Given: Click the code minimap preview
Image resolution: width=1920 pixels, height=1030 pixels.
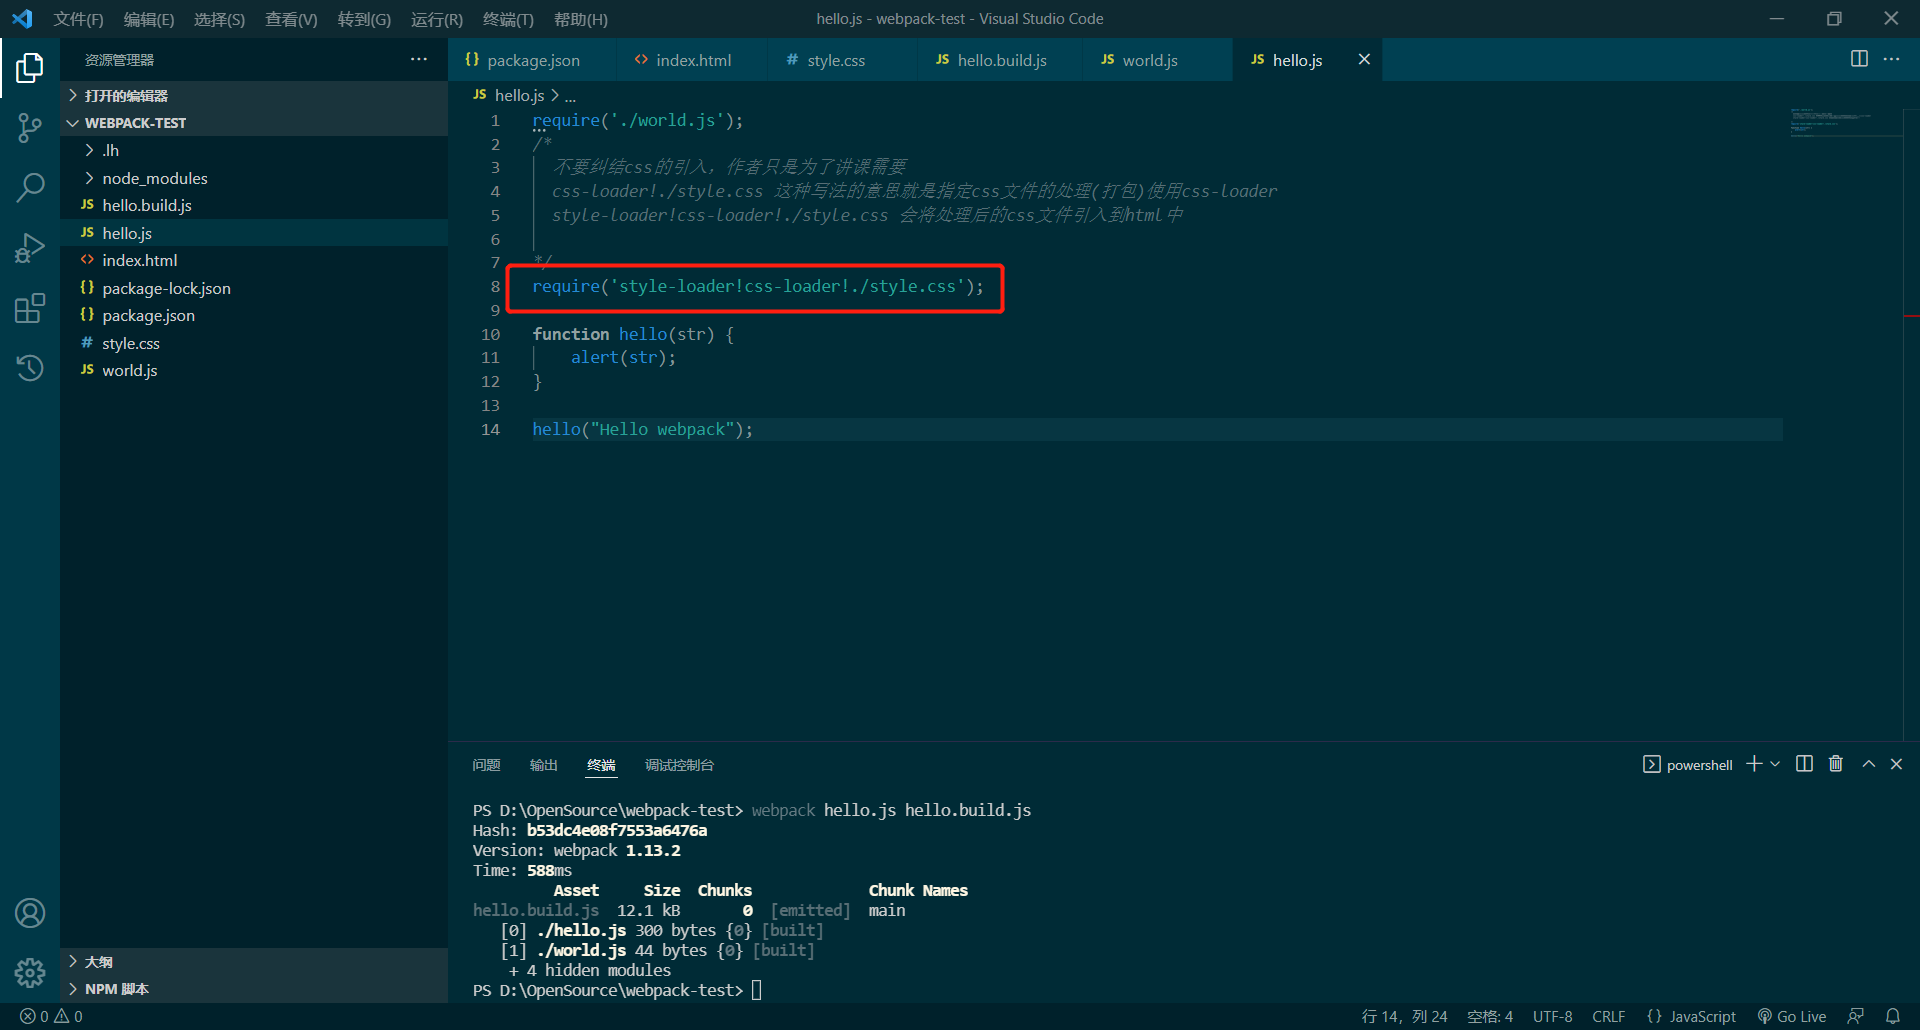Looking at the screenshot, I should 1844,122.
